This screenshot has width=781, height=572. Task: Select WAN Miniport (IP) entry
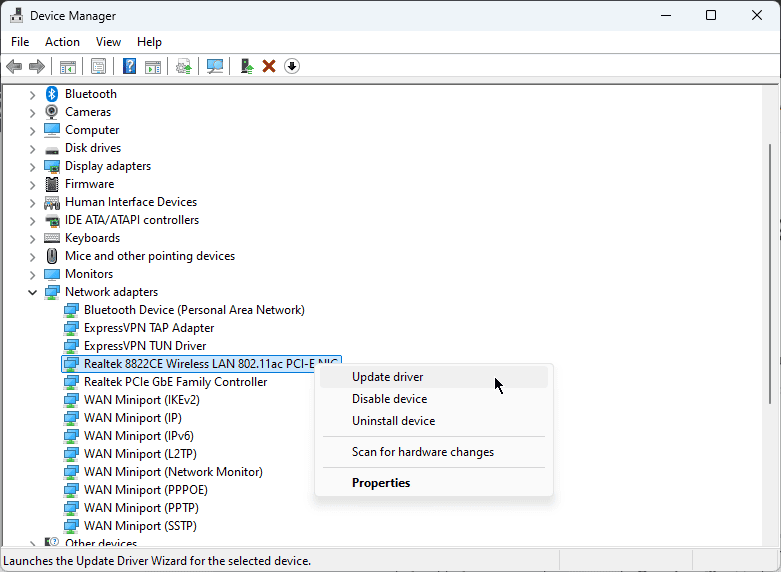coord(132,418)
